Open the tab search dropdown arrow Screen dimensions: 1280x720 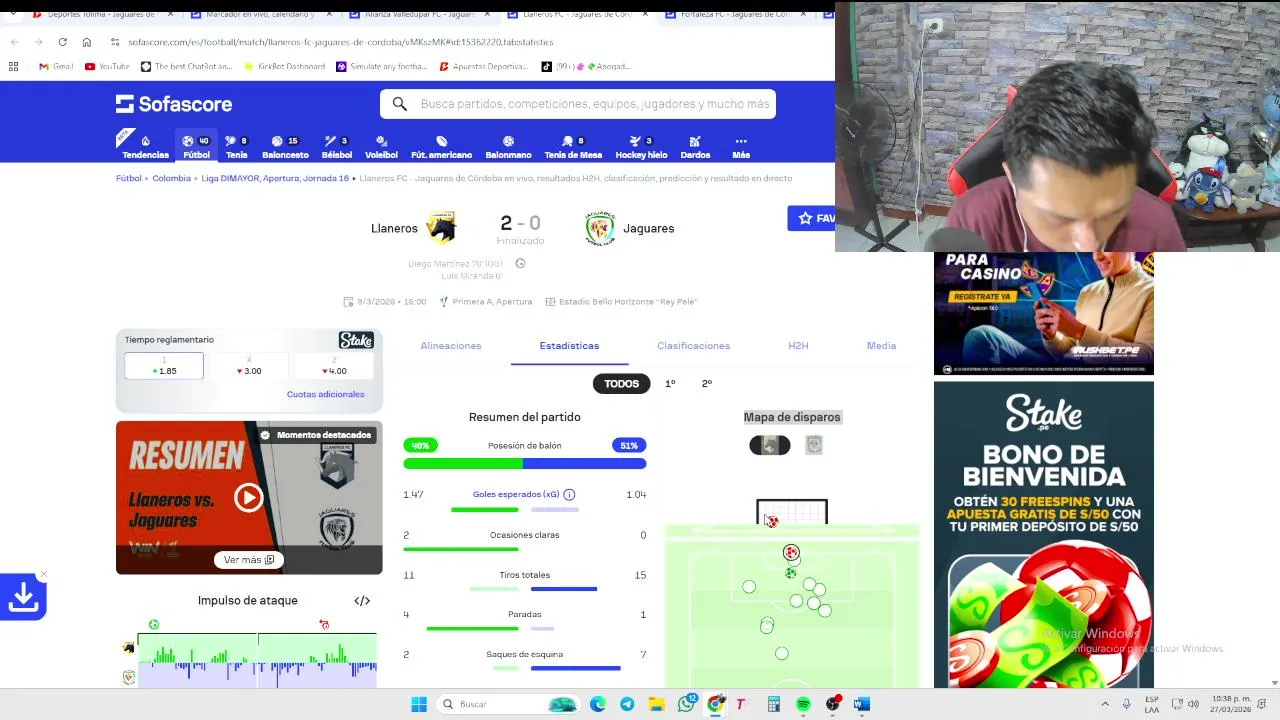point(13,14)
